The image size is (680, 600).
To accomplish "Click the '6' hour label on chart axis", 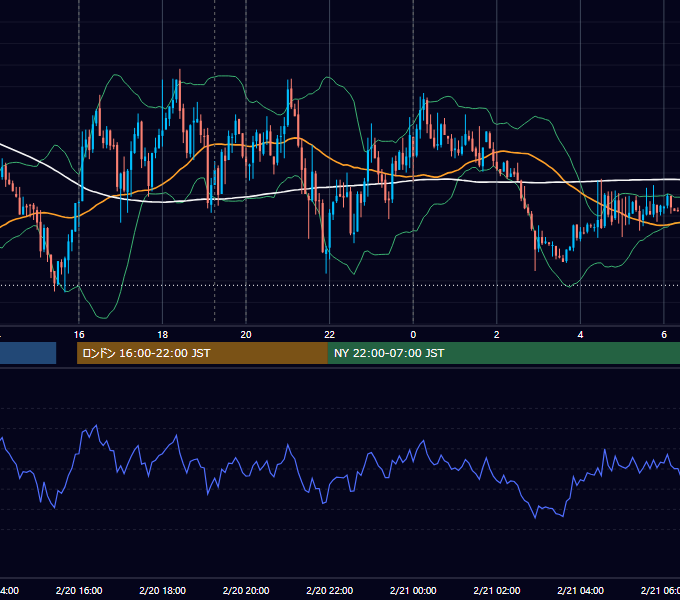I will pos(664,335).
